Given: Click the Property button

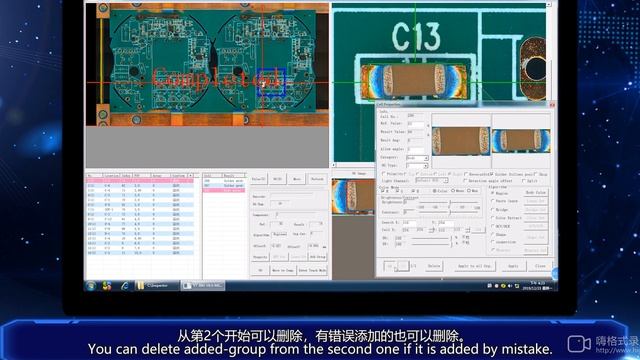Looking at the screenshot, I should (x=260, y=257).
